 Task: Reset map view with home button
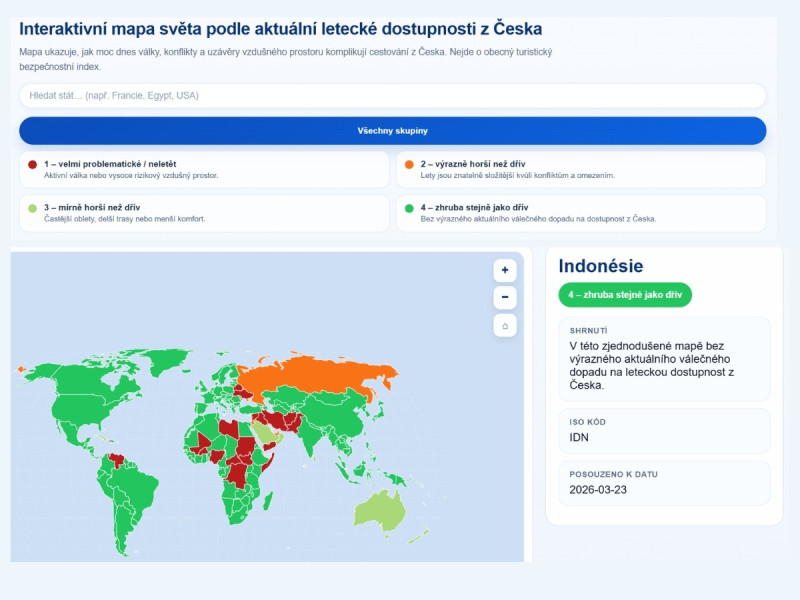(x=505, y=325)
